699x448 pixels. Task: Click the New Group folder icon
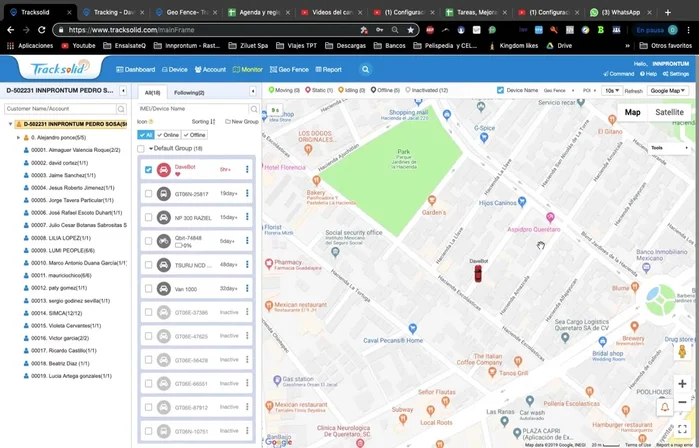tap(228, 122)
